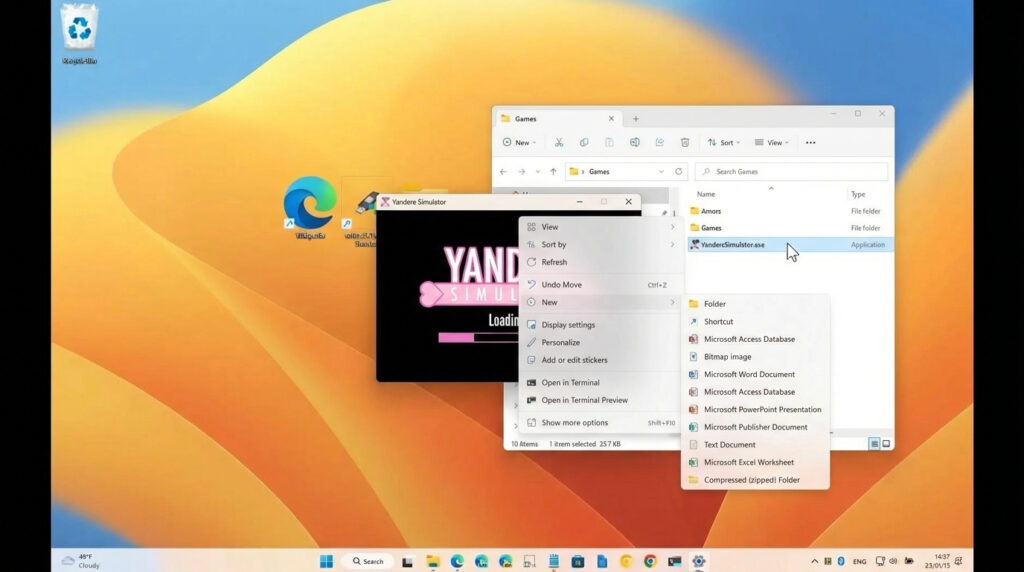Open Microsoft Edge shortcut on the desktop
Image resolution: width=1024 pixels, height=572 pixels.
click(309, 203)
